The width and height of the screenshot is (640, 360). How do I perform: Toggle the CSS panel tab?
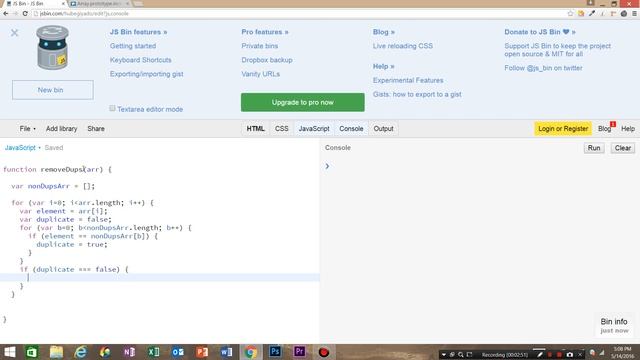click(282, 129)
